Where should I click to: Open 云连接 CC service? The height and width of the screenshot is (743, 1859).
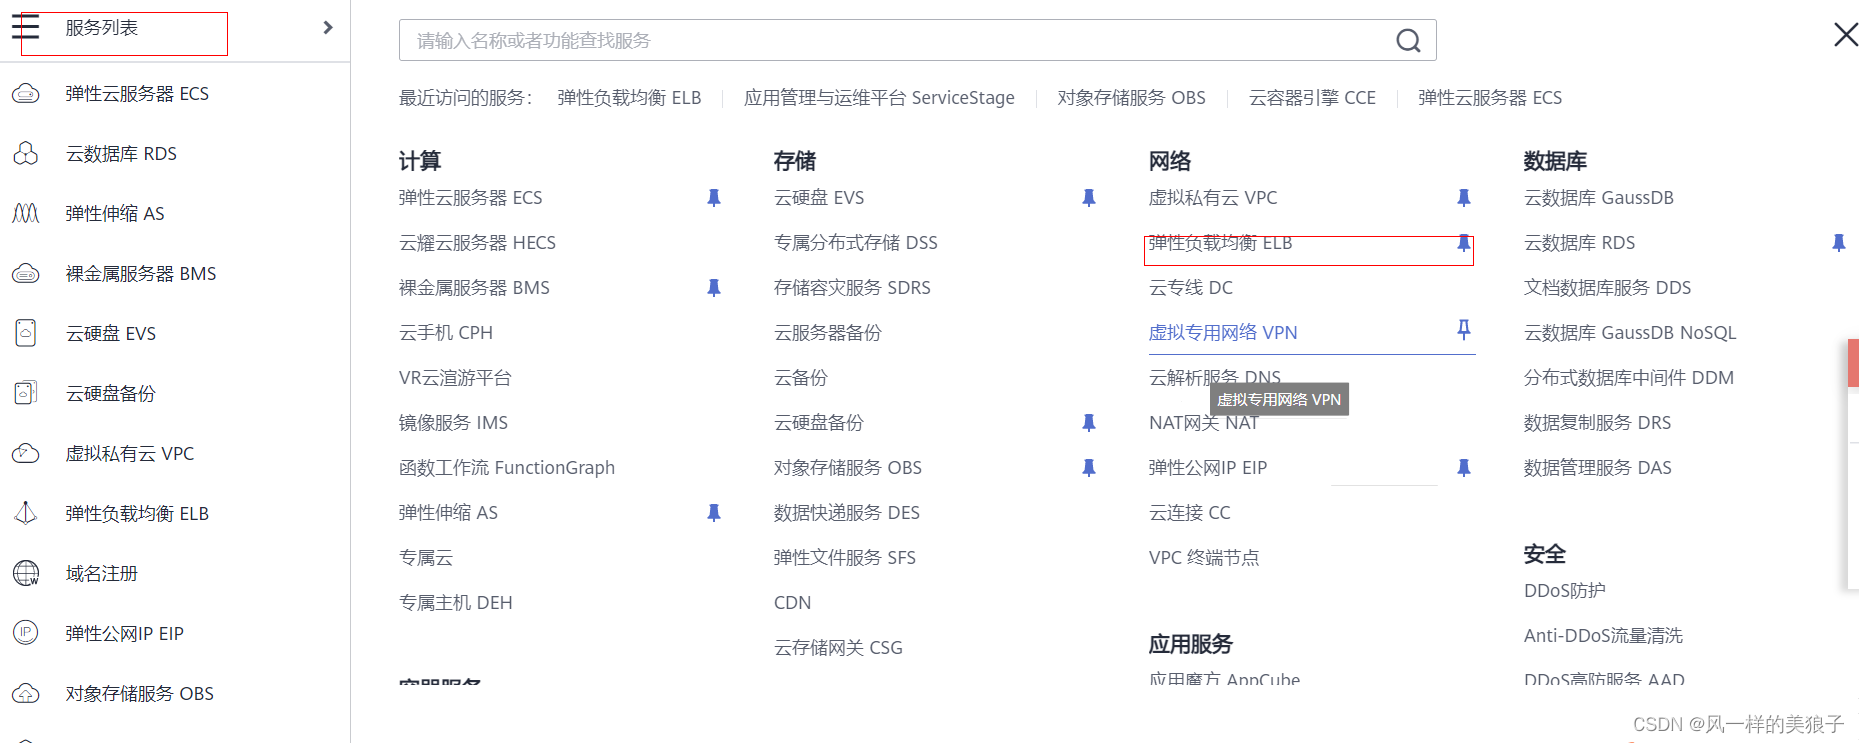1190,513
